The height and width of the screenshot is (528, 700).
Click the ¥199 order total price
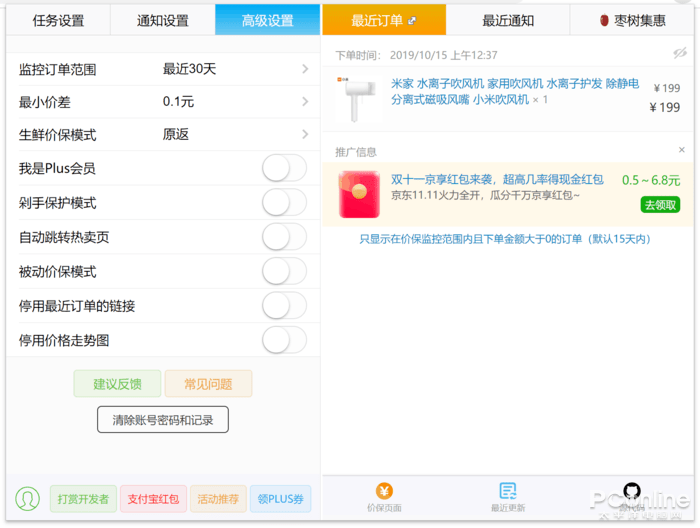point(664,108)
